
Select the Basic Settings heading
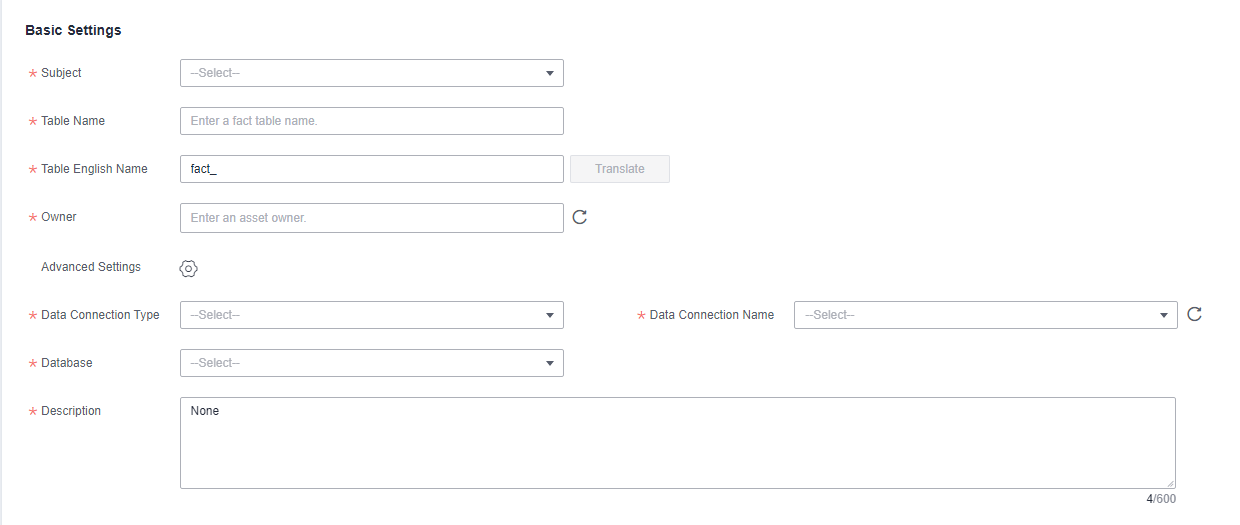(x=73, y=30)
